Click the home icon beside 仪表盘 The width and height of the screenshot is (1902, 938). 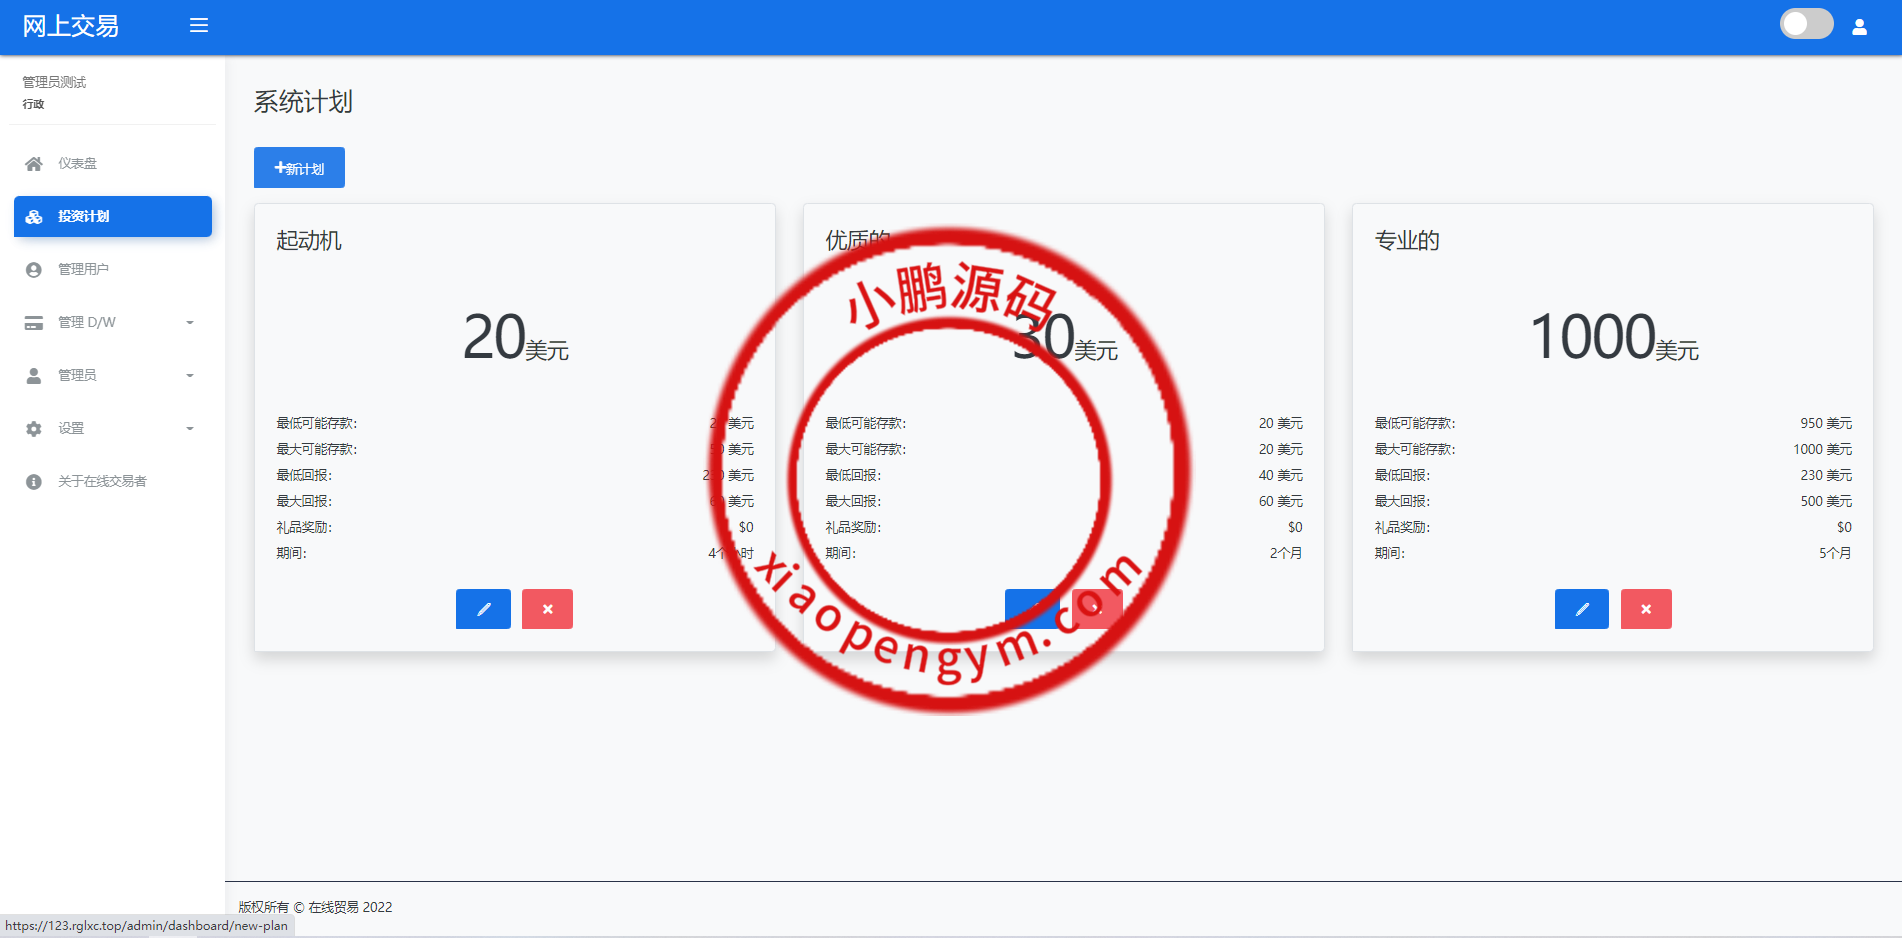coord(34,164)
